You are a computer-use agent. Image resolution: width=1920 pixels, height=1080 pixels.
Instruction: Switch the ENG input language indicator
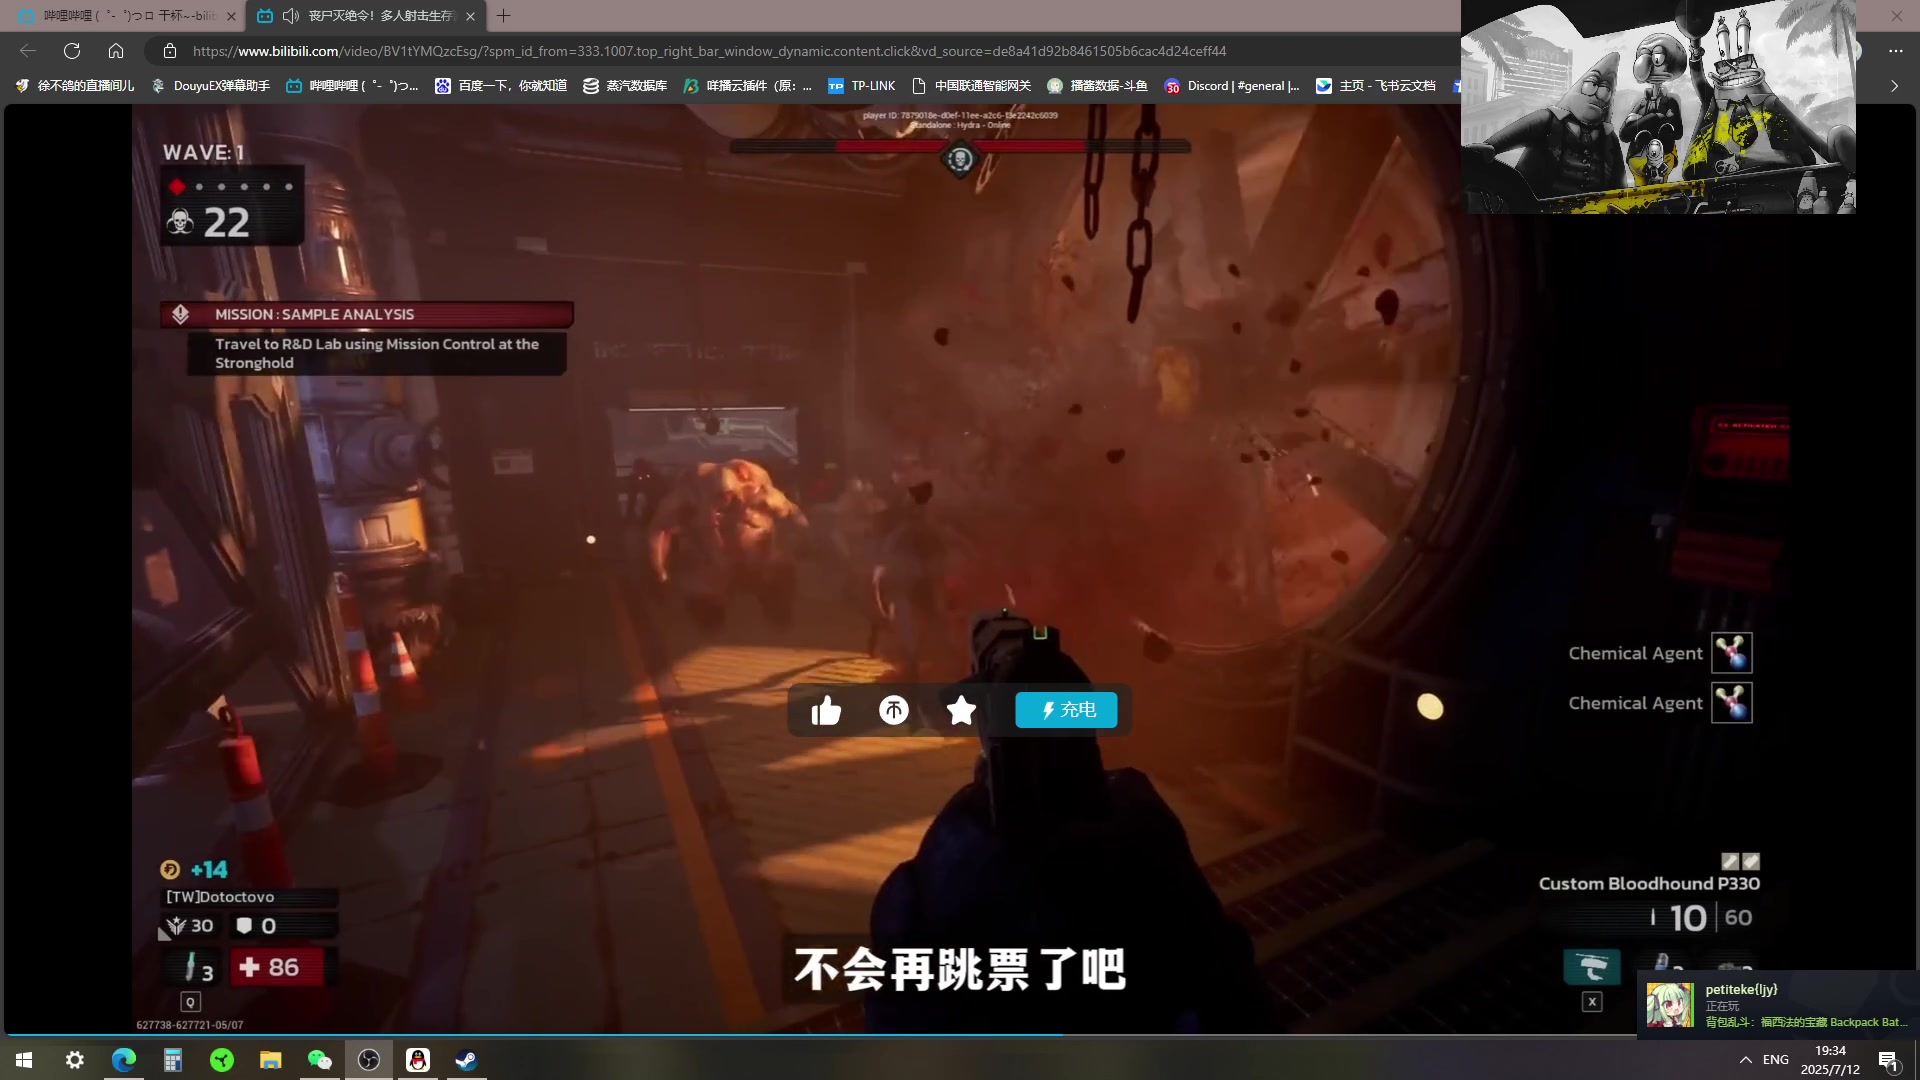pos(1776,1060)
